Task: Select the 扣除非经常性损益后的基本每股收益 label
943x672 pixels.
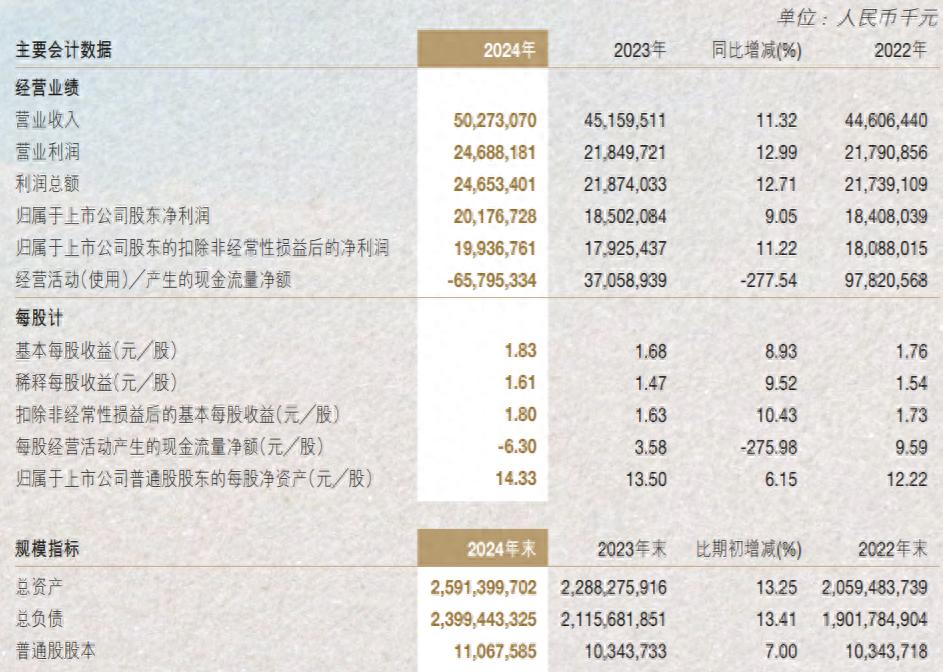Action: click(178, 415)
